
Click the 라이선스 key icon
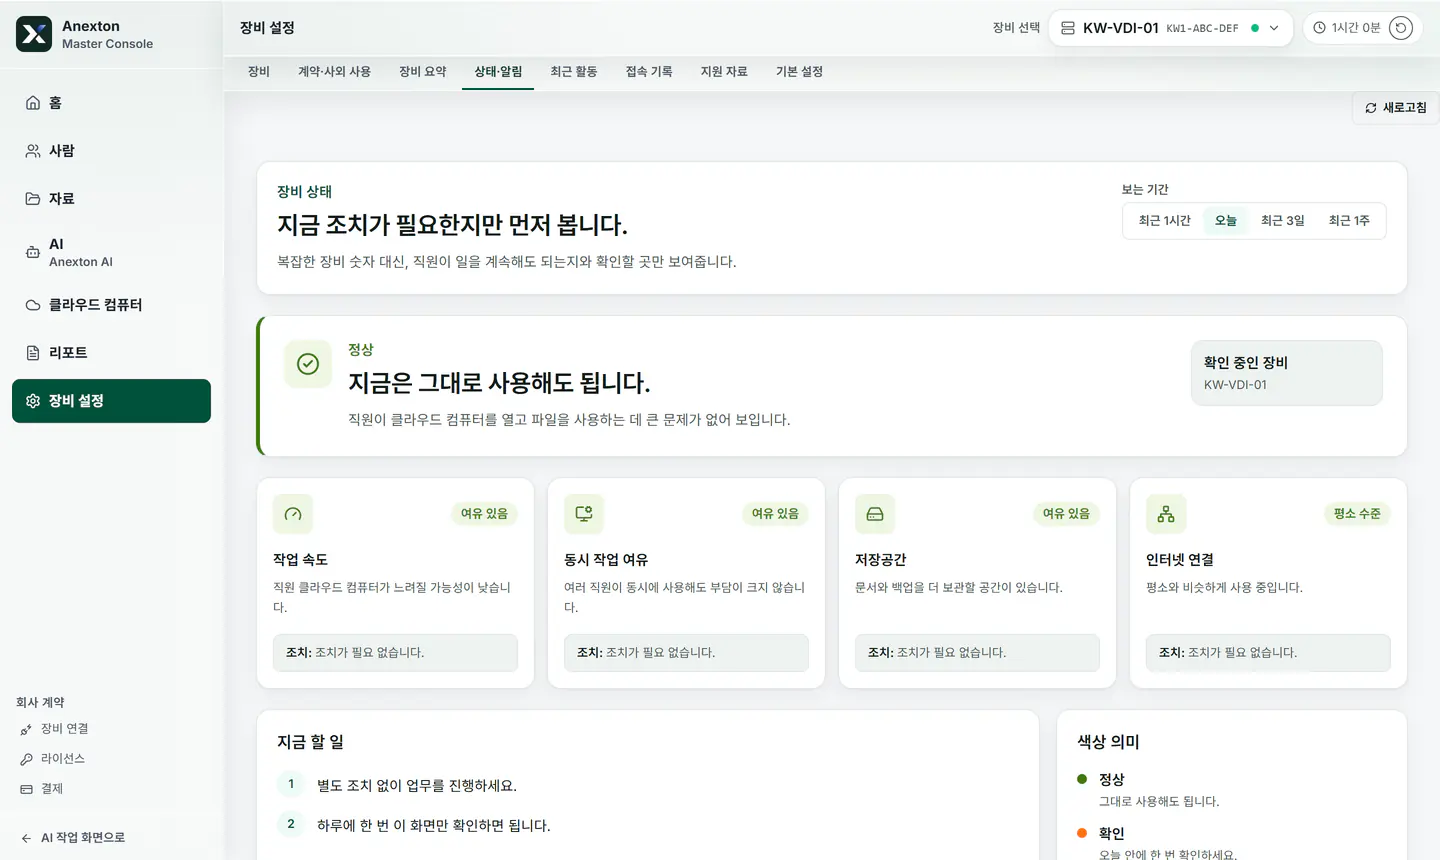point(26,759)
